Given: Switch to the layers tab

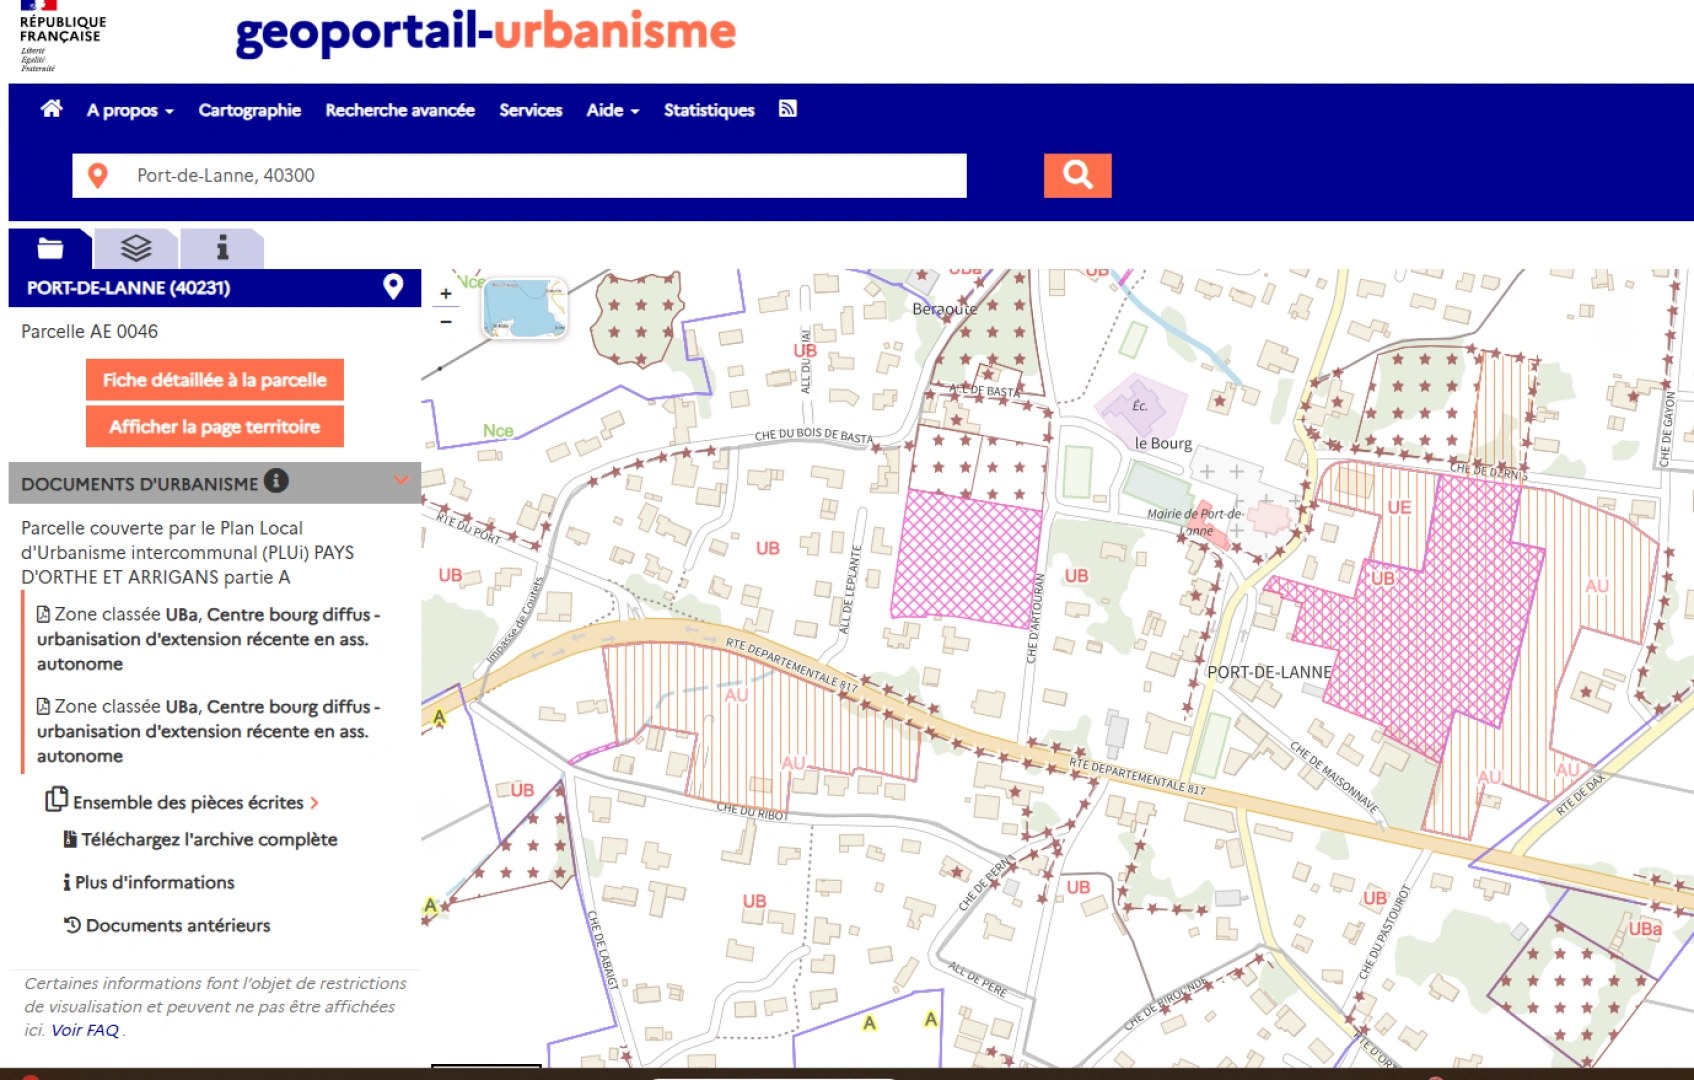Looking at the screenshot, I should [x=136, y=248].
